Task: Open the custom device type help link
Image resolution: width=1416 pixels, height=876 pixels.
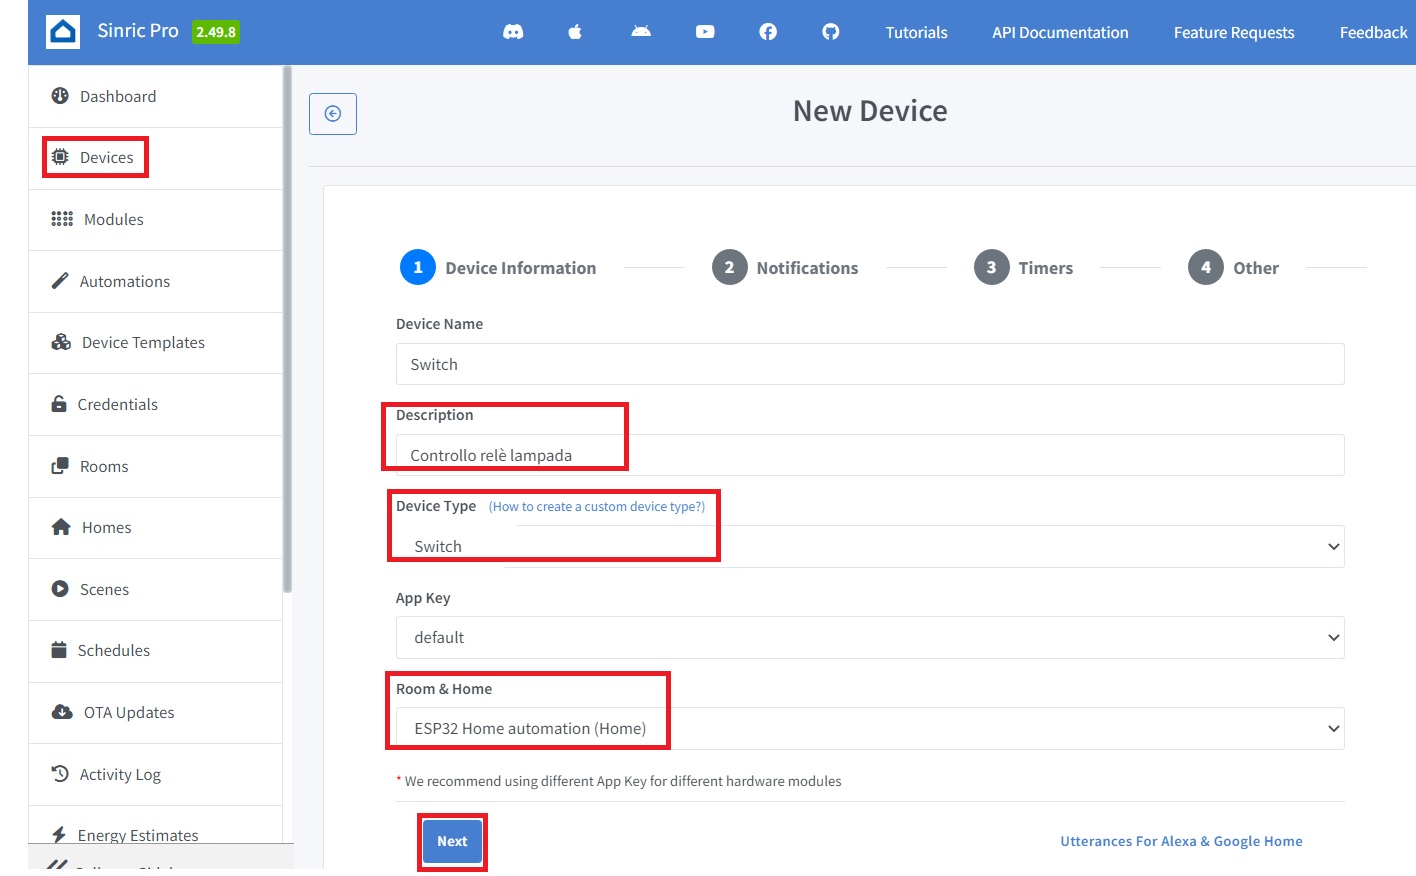Action: point(596,507)
